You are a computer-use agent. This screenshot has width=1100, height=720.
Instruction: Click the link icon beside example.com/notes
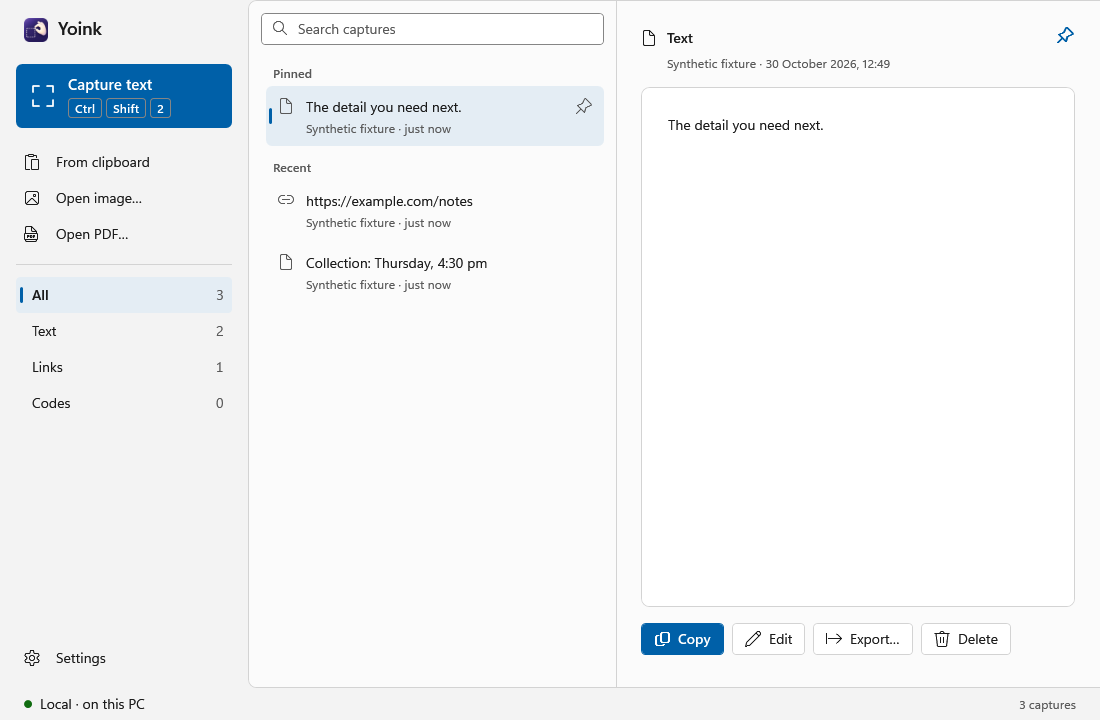[286, 200]
